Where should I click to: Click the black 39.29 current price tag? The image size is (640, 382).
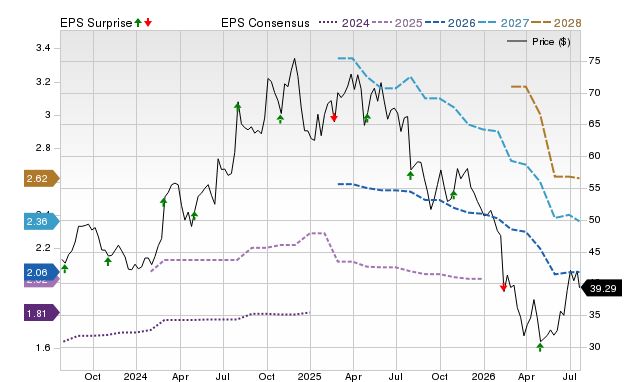(601, 288)
